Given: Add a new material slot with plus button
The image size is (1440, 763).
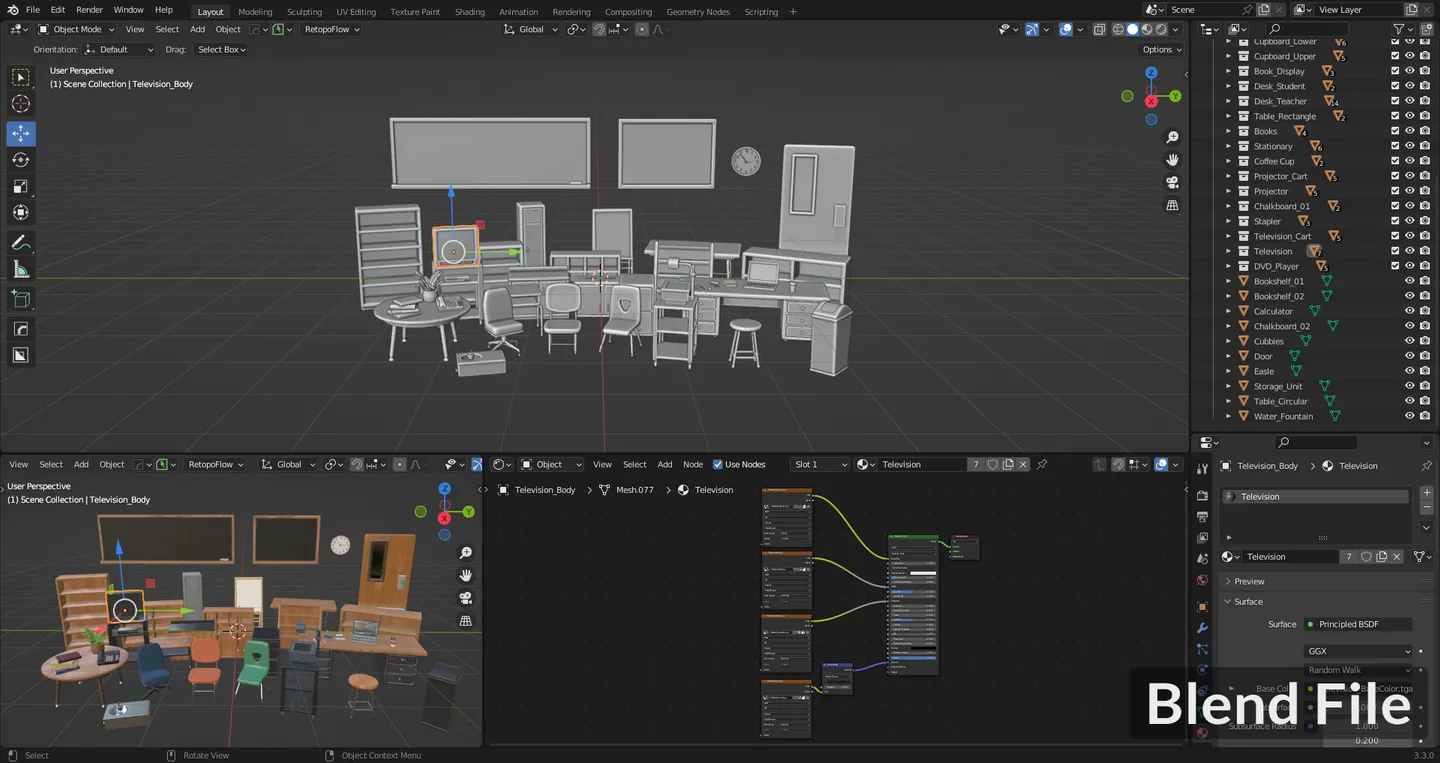Looking at the screenshot, I should [x=1427, y=493].
